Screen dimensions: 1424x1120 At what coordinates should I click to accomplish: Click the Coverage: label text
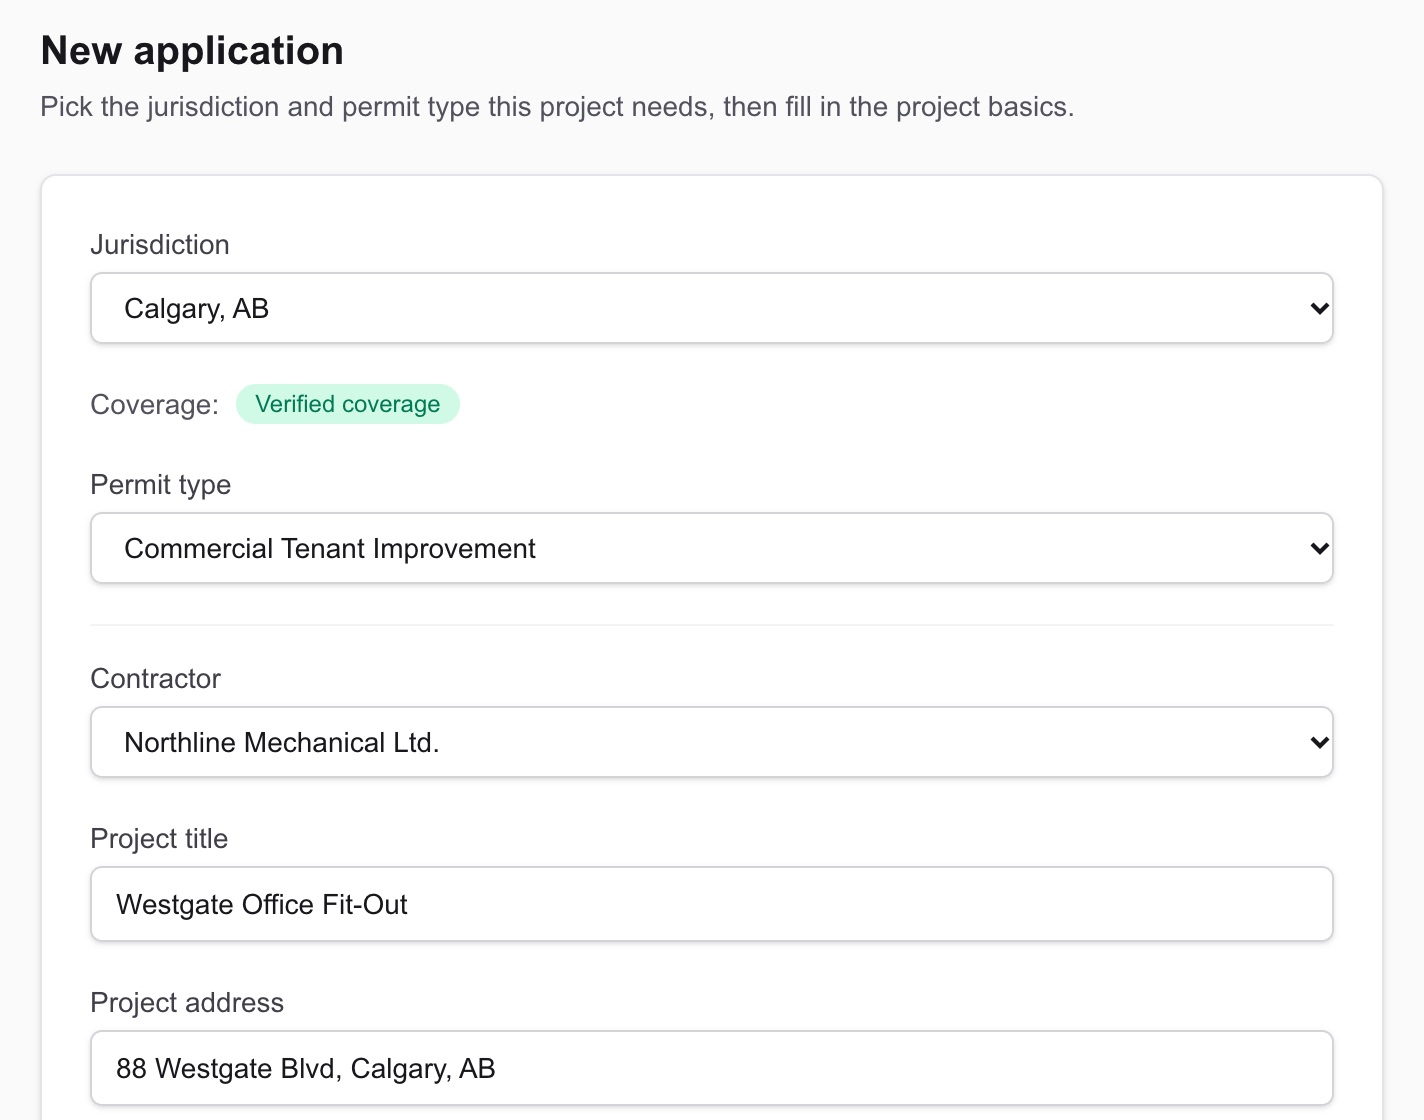(x=154, y=405)
